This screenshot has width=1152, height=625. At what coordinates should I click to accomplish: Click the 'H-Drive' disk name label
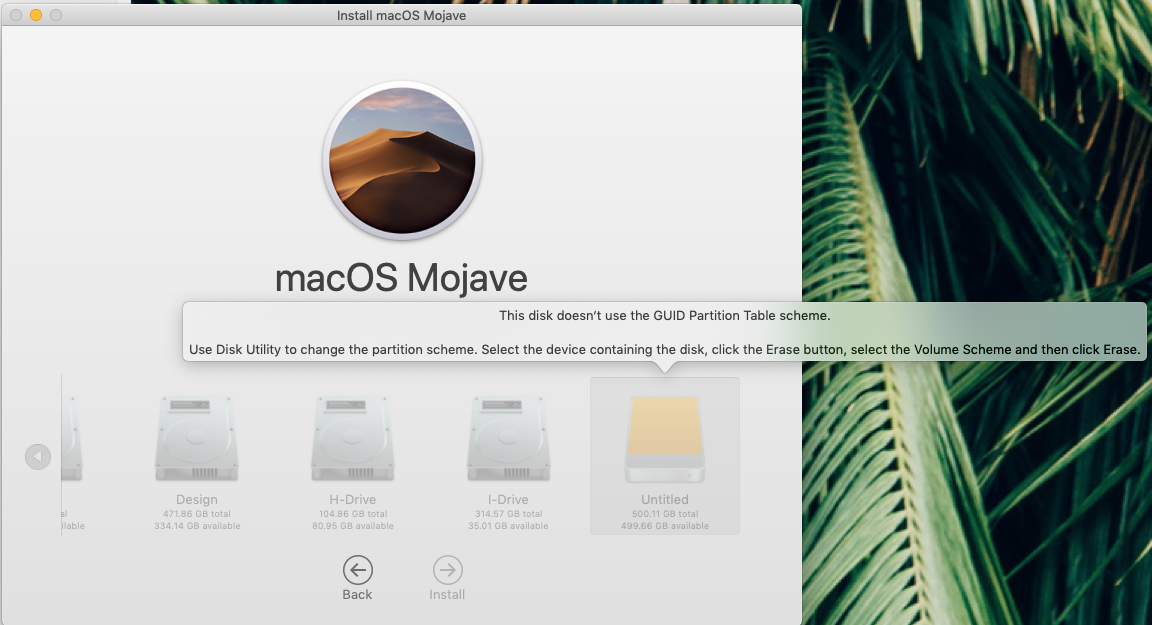353,499
